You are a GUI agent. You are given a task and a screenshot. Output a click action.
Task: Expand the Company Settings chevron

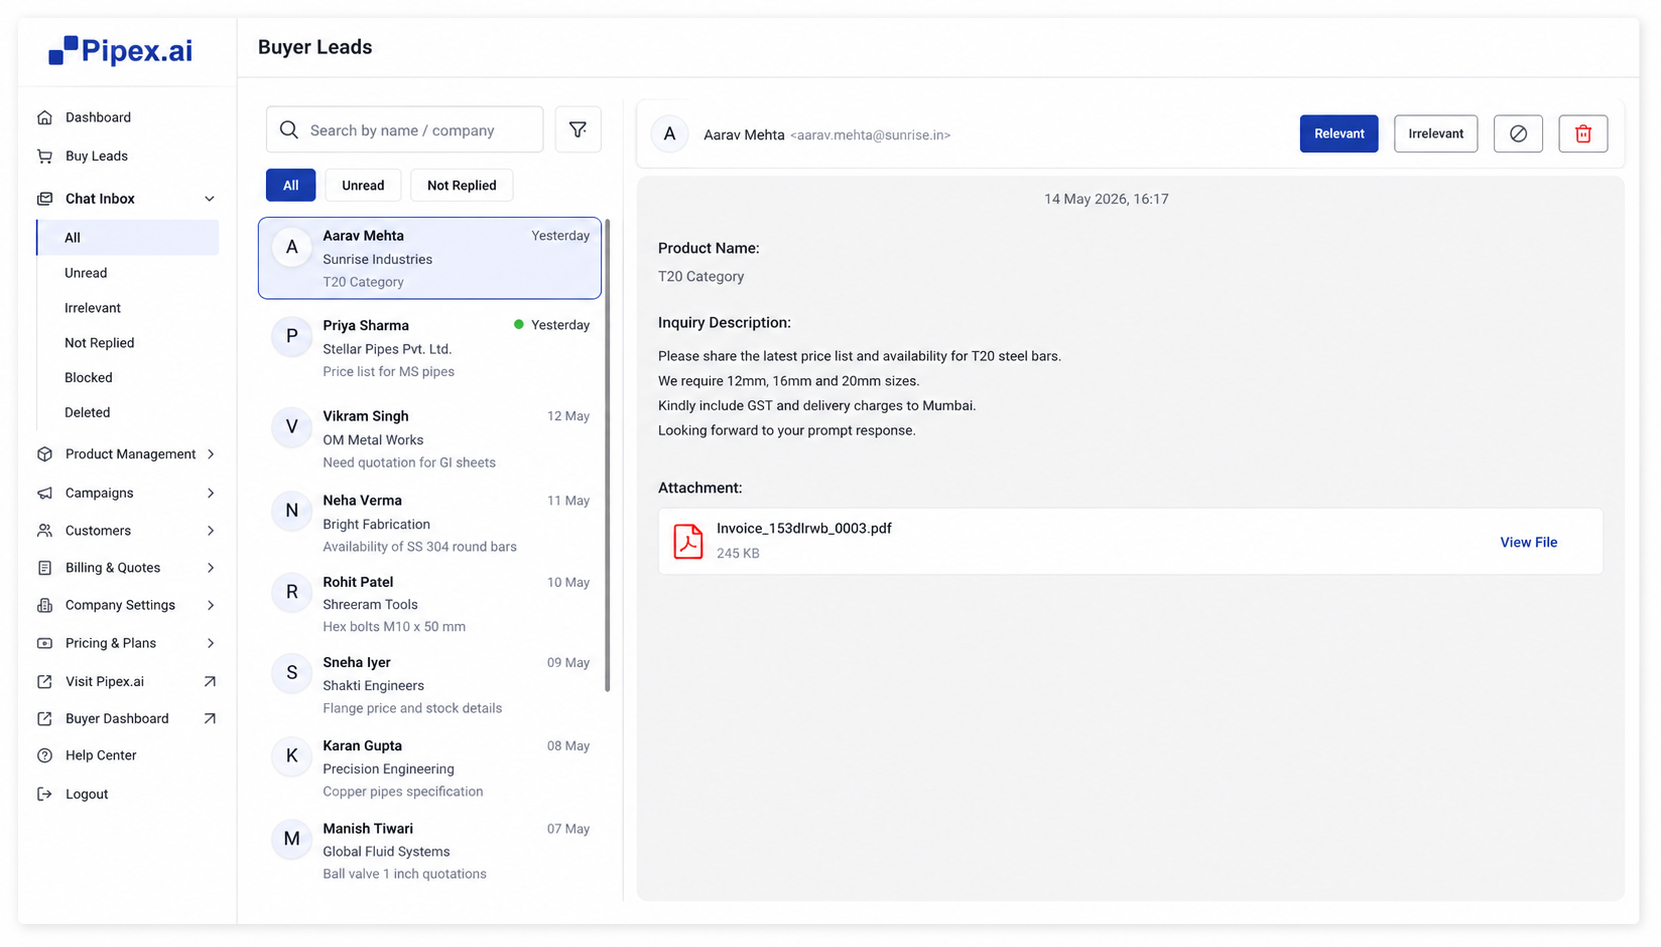pyautogui.click(x=211, y=606)
